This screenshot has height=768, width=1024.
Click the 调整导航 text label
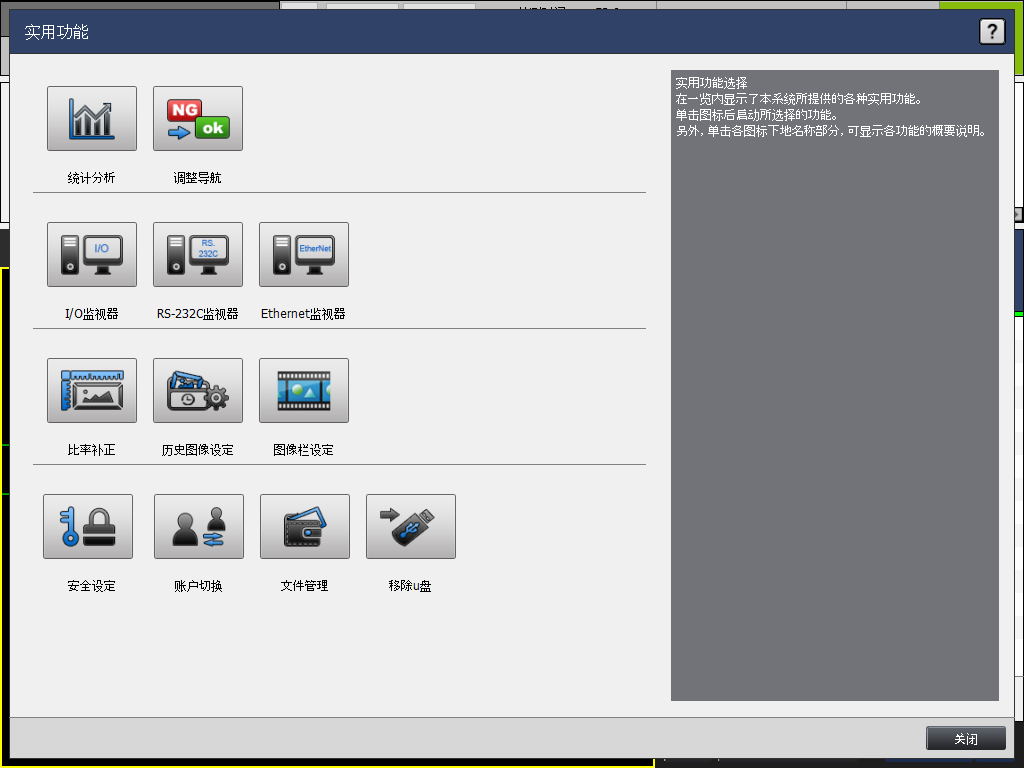[x=198, y=178]
